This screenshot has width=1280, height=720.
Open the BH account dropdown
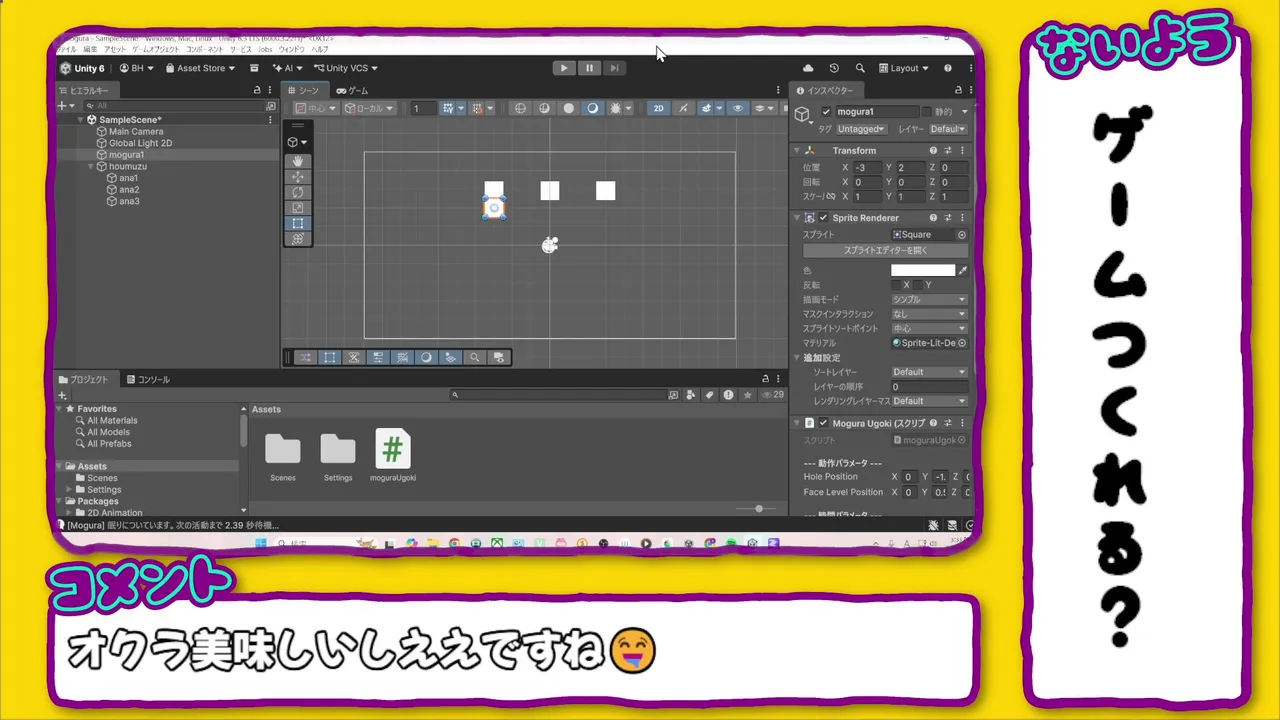click(137, 68)
